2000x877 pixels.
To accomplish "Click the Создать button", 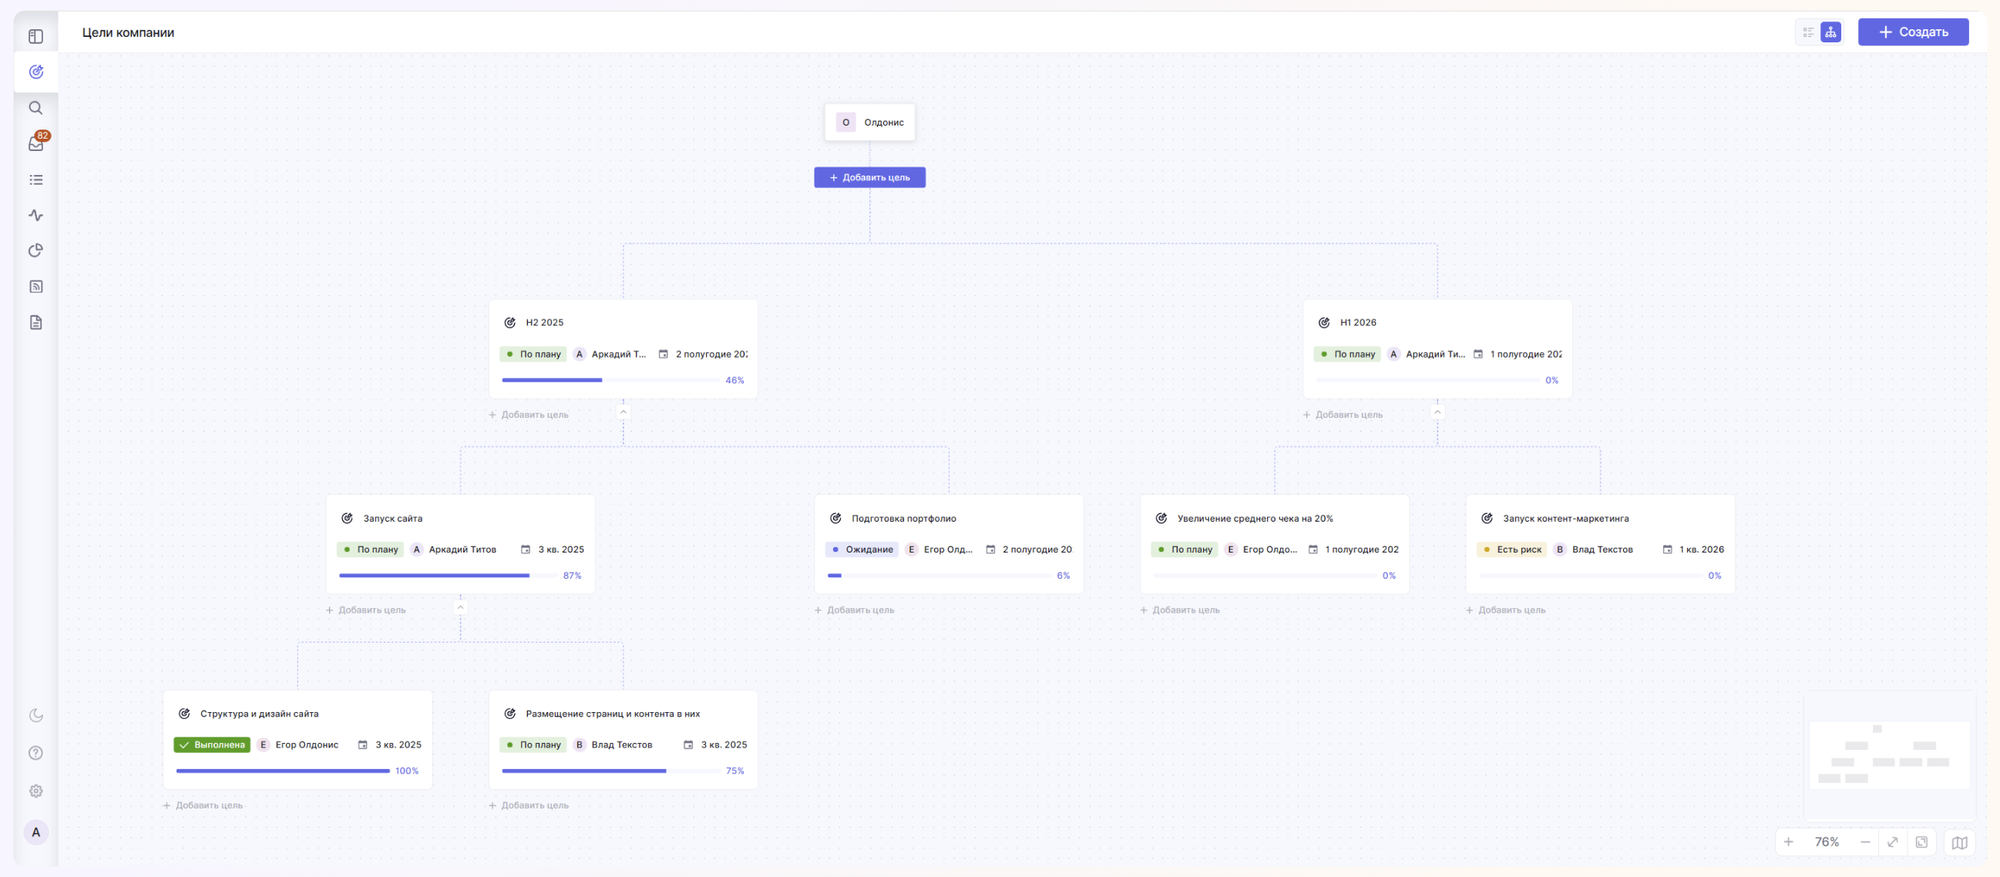I will click(1912, 32).
